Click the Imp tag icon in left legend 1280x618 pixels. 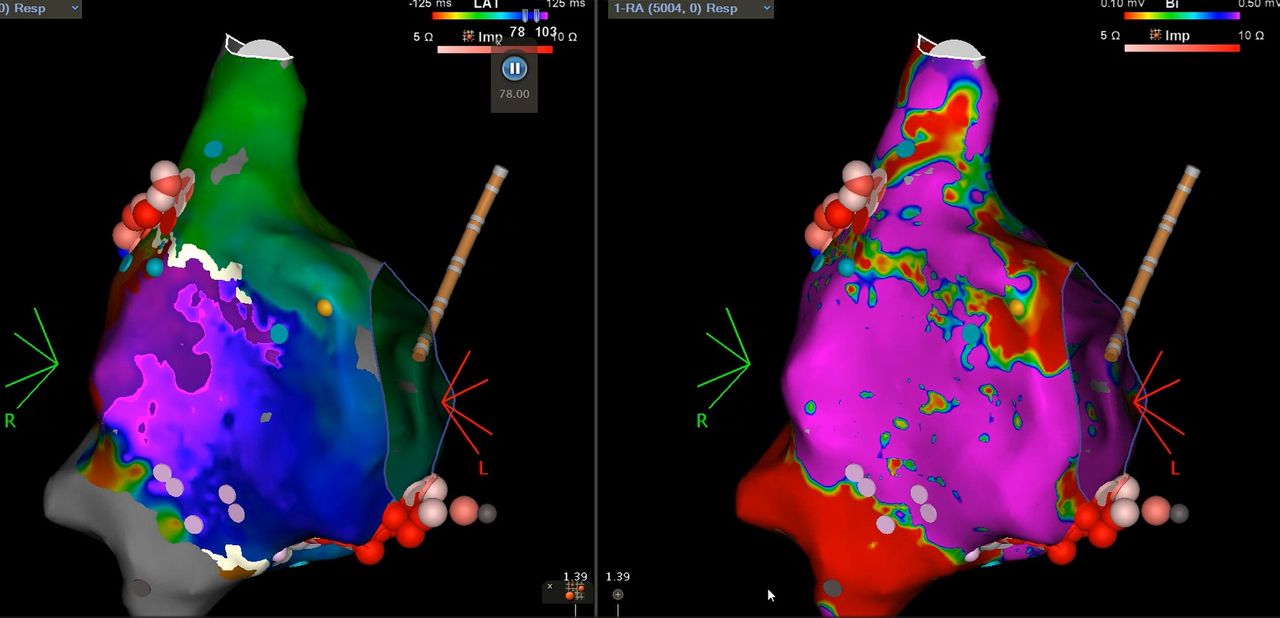coord(468,36)
